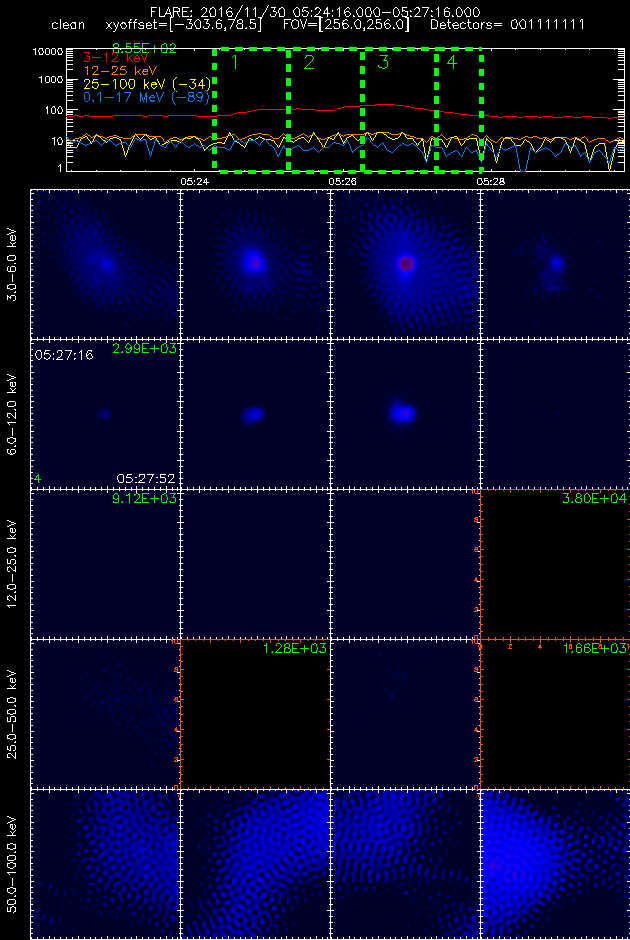
Task: Click the 3.0-6.0 keV row label
Action: (13, 264)
